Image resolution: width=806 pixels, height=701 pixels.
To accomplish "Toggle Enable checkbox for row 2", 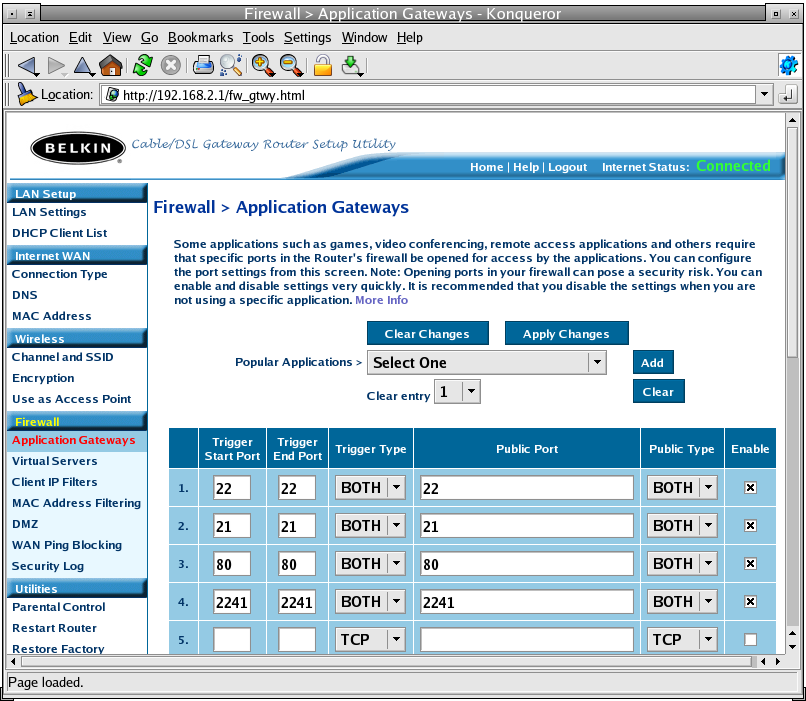I will [750, 526].
